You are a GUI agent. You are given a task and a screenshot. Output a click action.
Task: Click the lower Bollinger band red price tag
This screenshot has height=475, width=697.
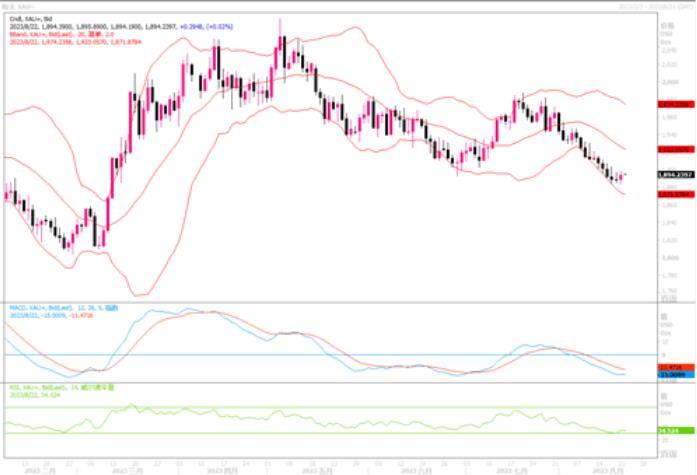pos(672,193)
